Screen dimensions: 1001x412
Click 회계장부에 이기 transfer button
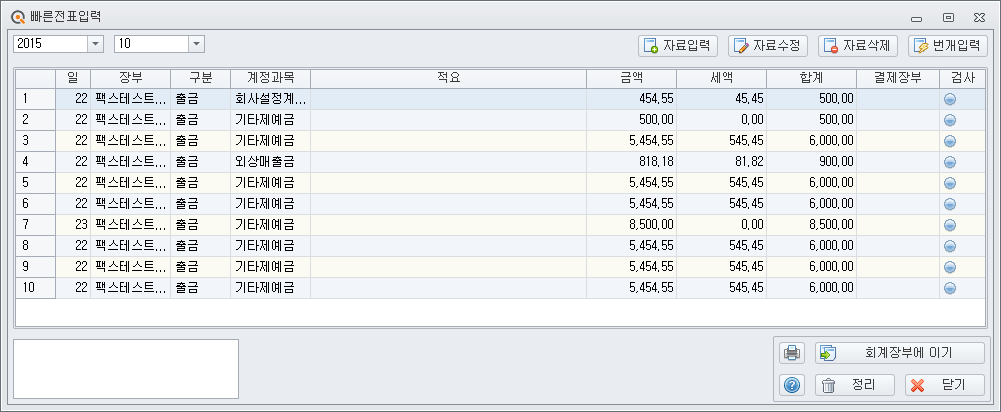tap(899, 353)
